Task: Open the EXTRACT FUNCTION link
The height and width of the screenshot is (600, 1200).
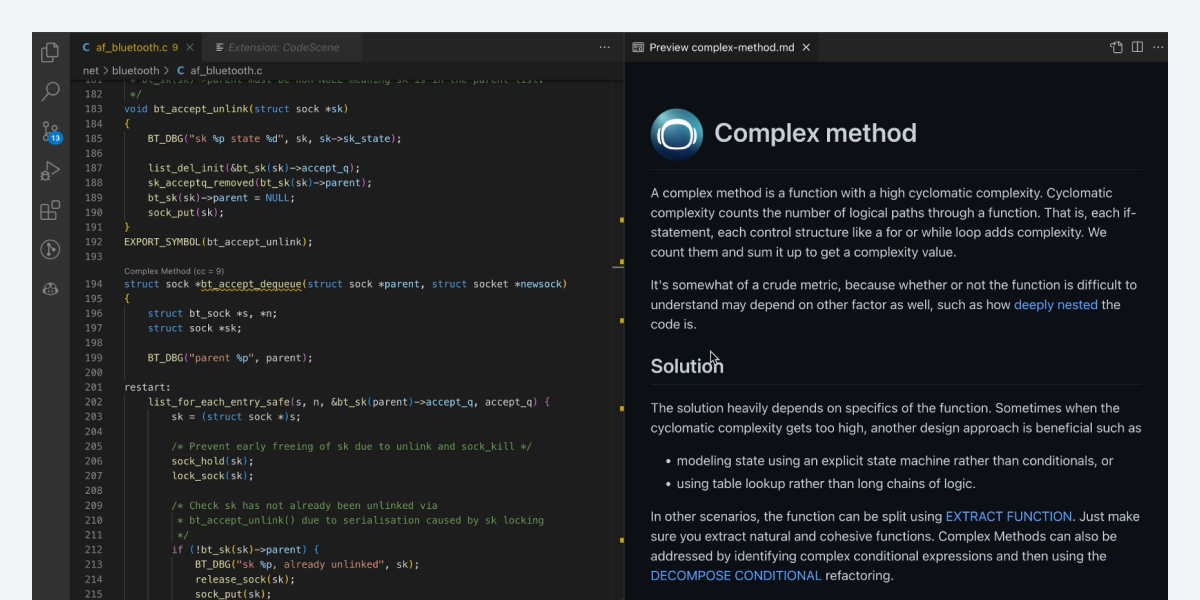Action: (1008, 516)
